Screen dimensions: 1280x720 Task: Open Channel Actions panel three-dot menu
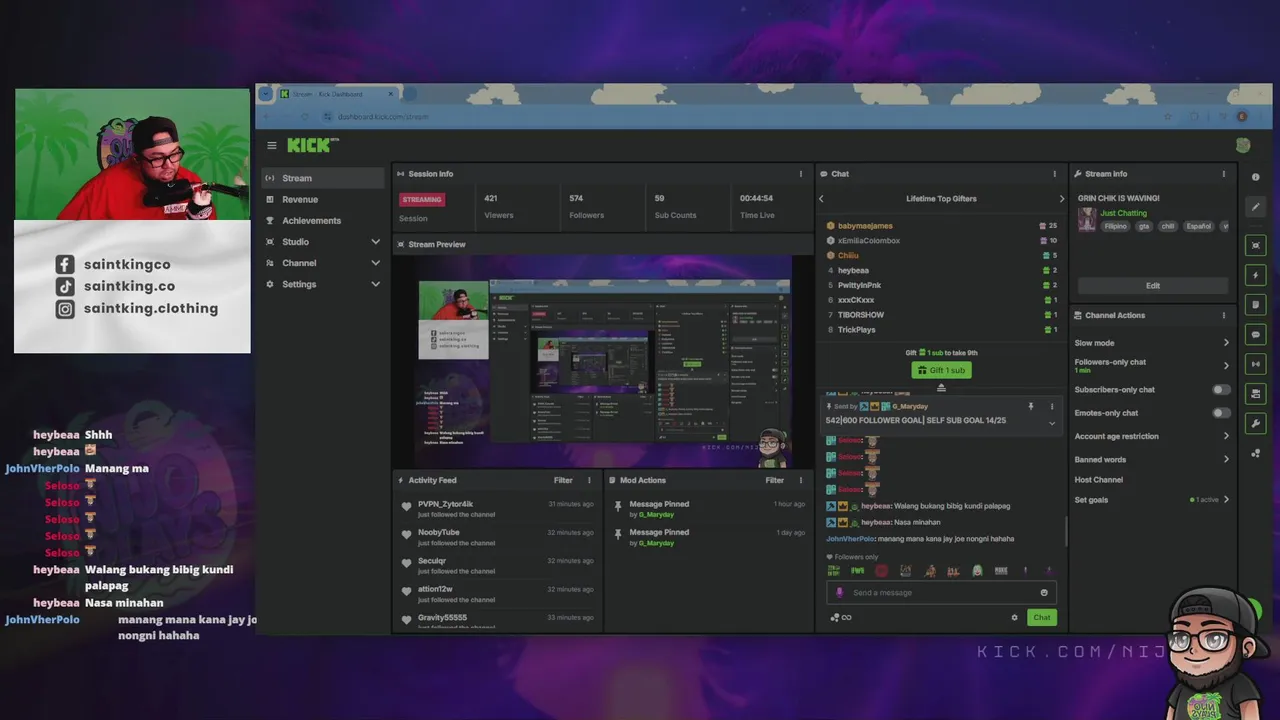pos(1223,315)
